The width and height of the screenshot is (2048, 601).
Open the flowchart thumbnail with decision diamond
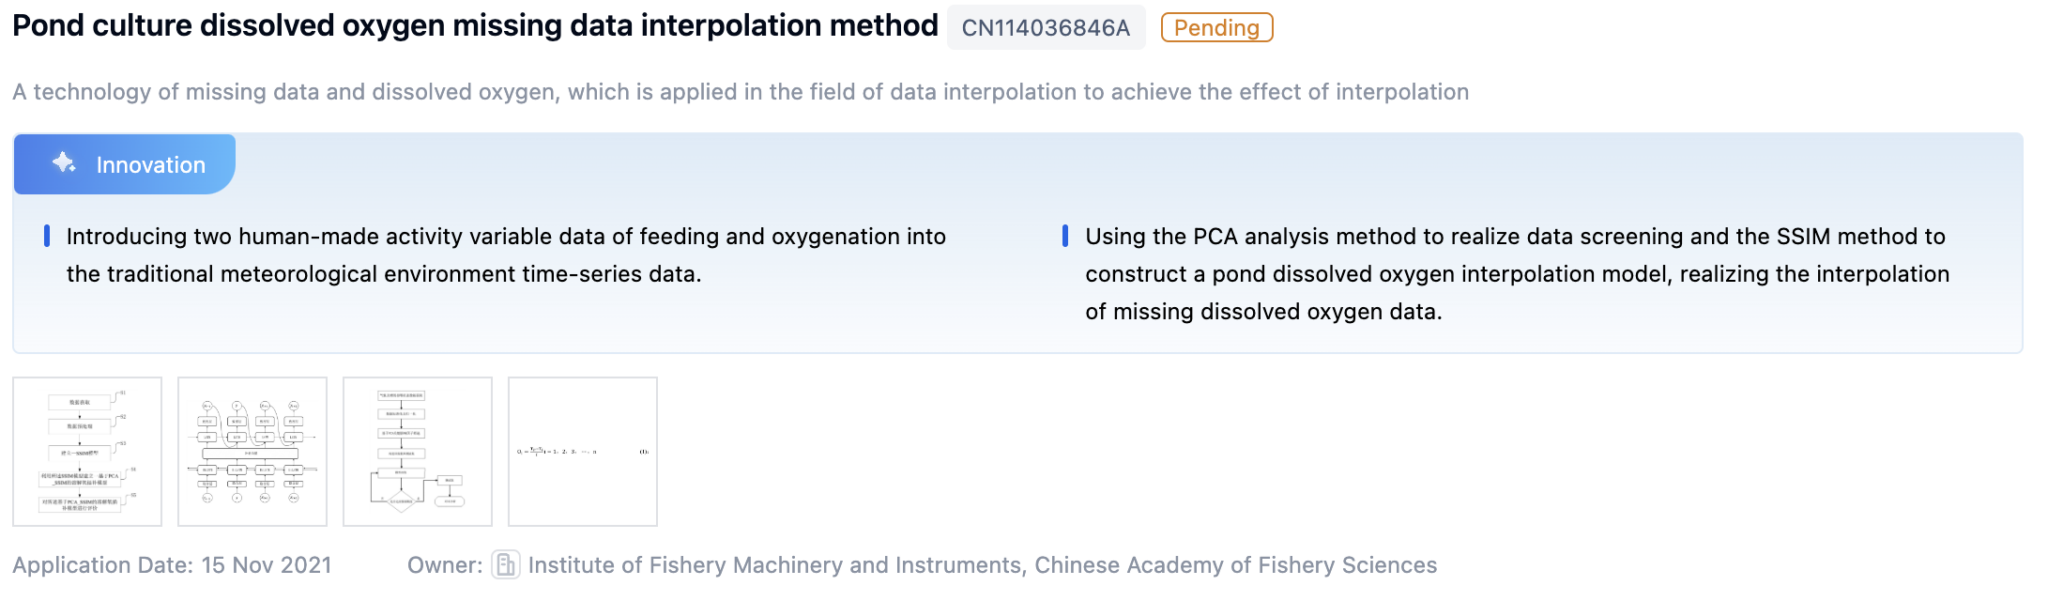point(417,451)
